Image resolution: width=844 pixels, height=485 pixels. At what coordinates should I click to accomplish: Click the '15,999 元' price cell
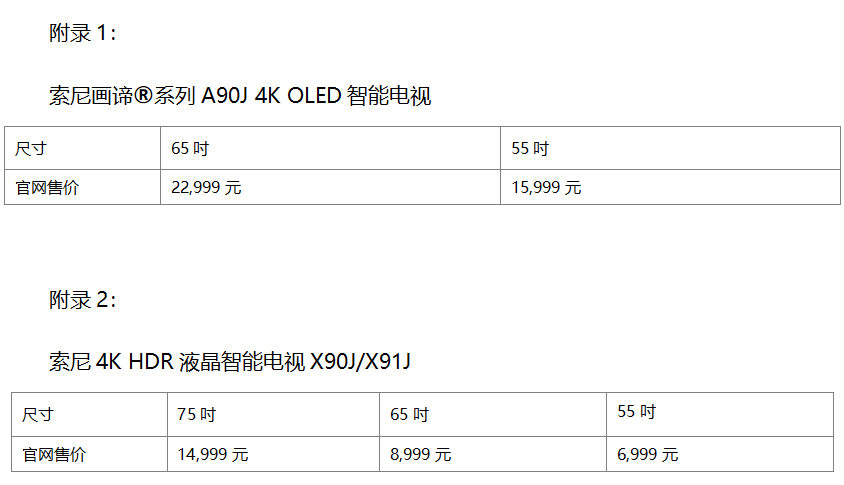tap(546, 187)
